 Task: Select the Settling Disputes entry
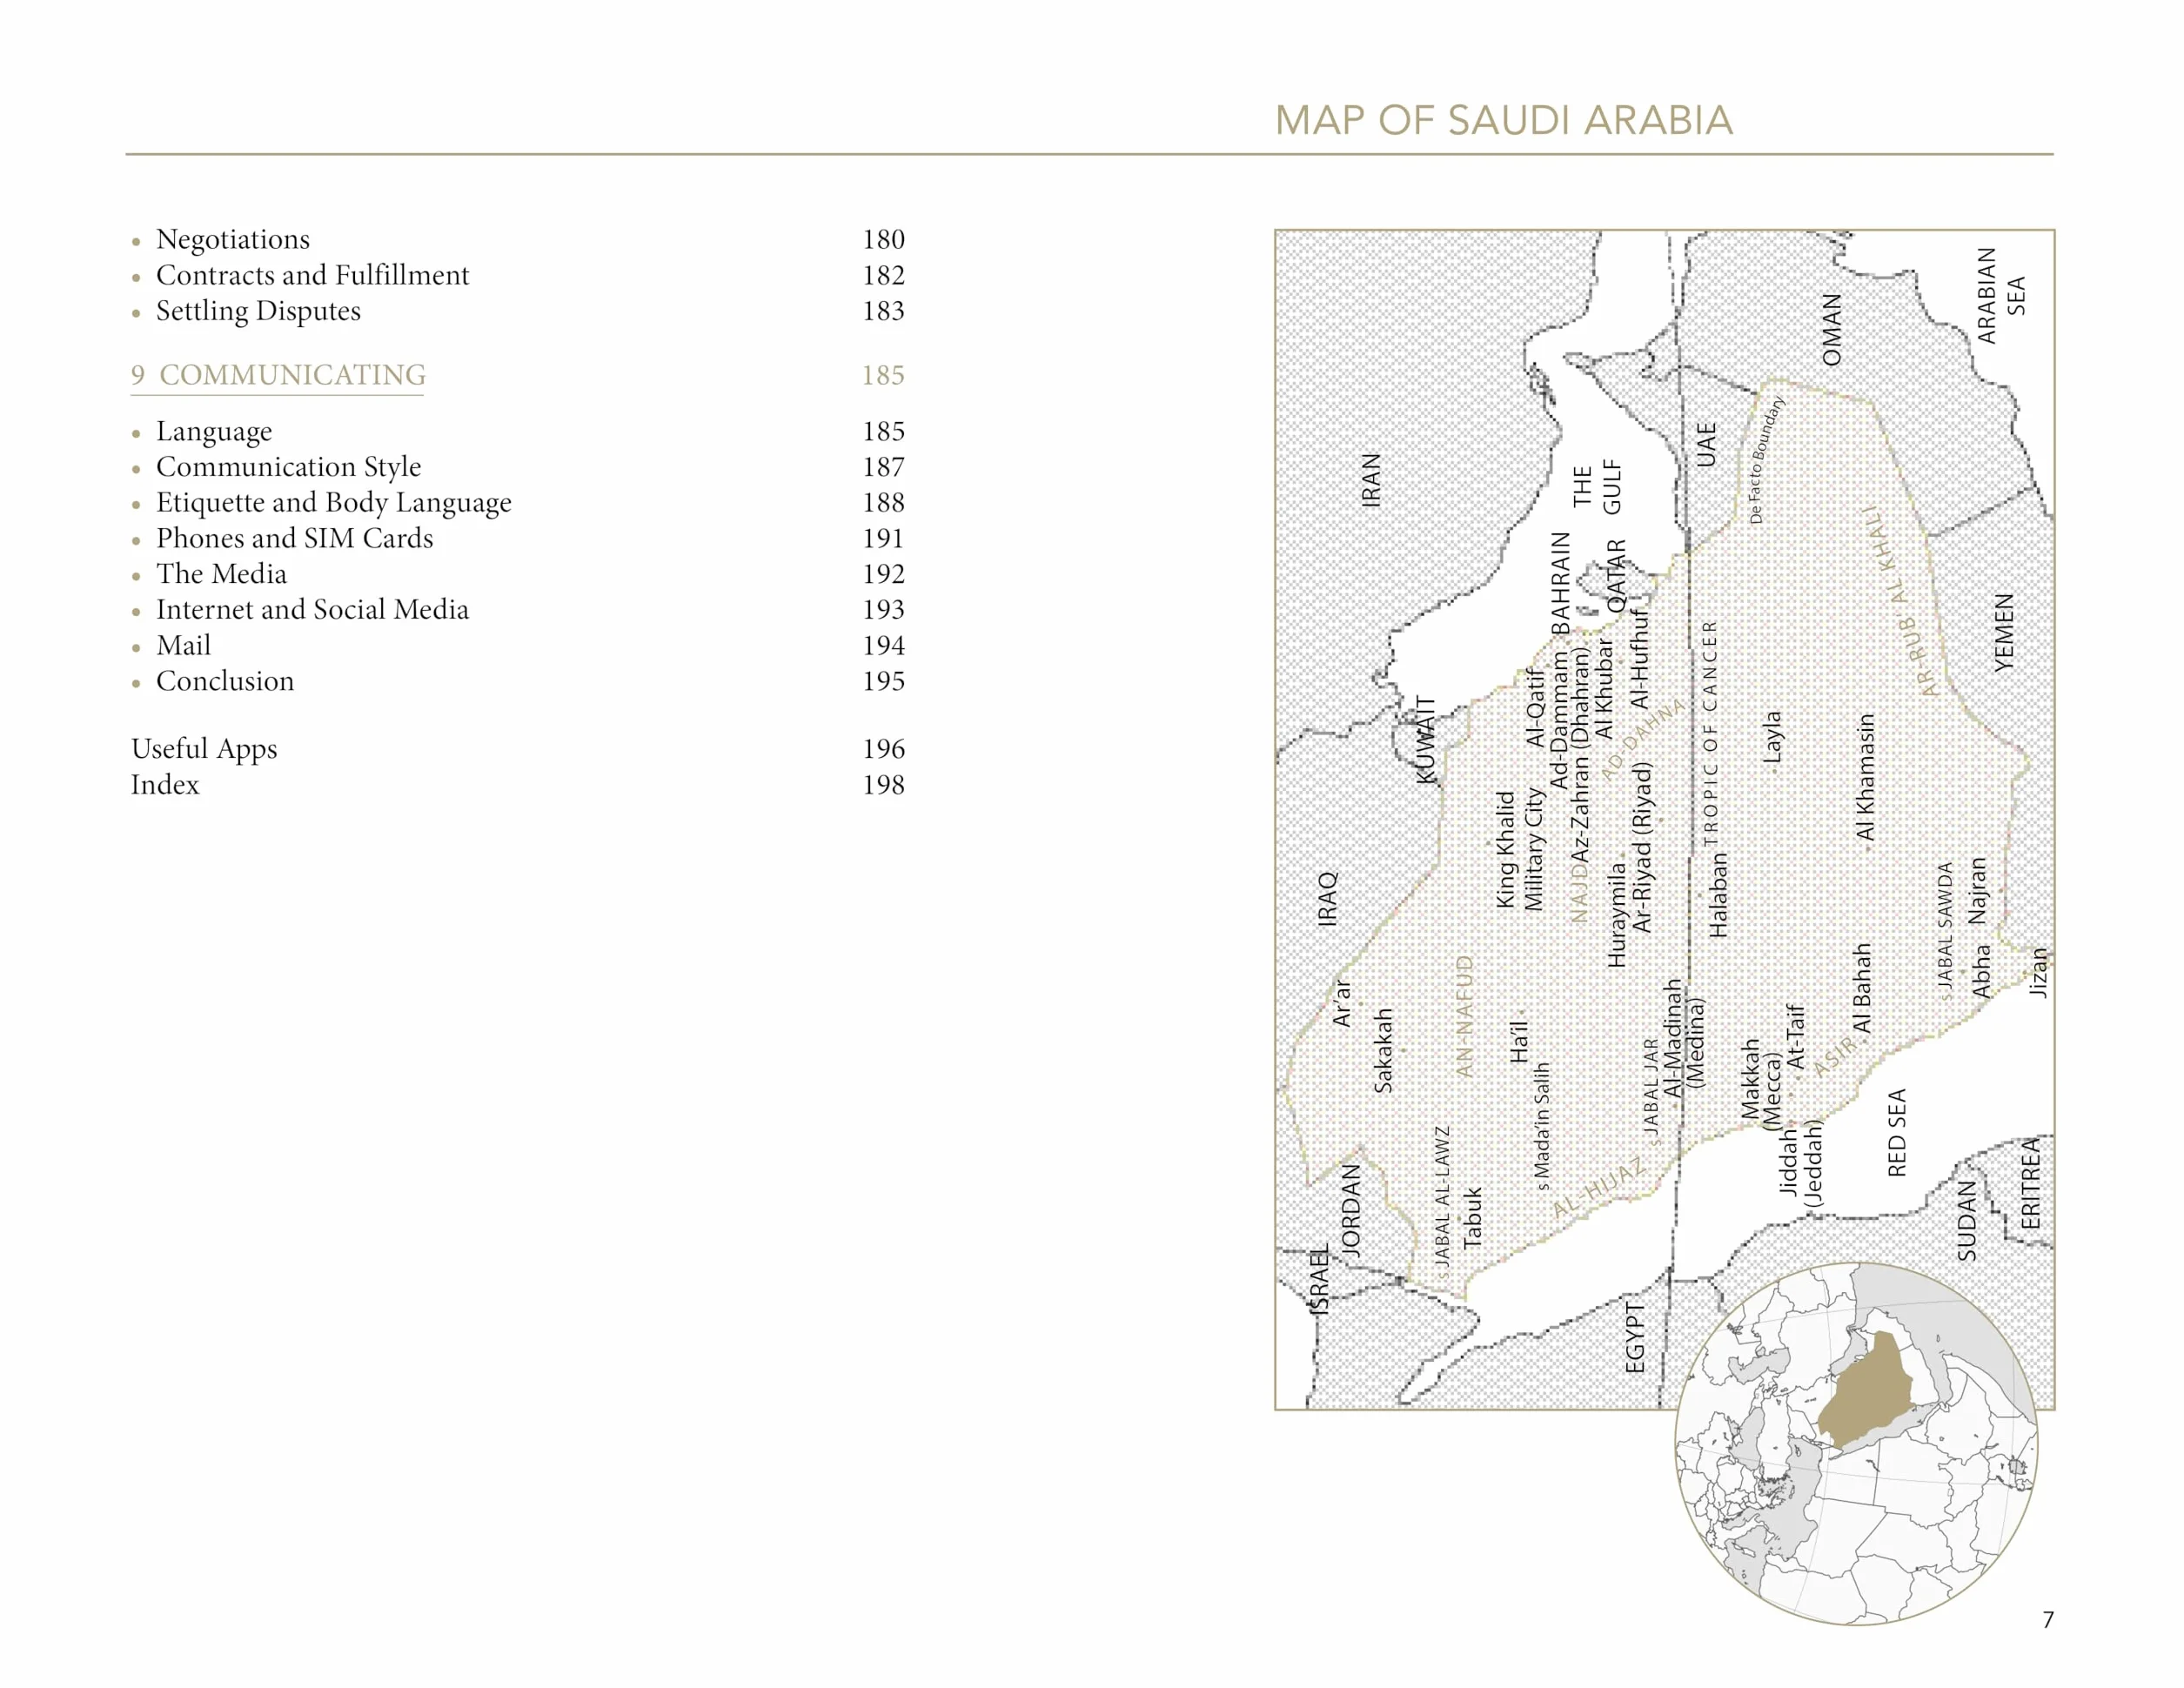pos(258,311)
